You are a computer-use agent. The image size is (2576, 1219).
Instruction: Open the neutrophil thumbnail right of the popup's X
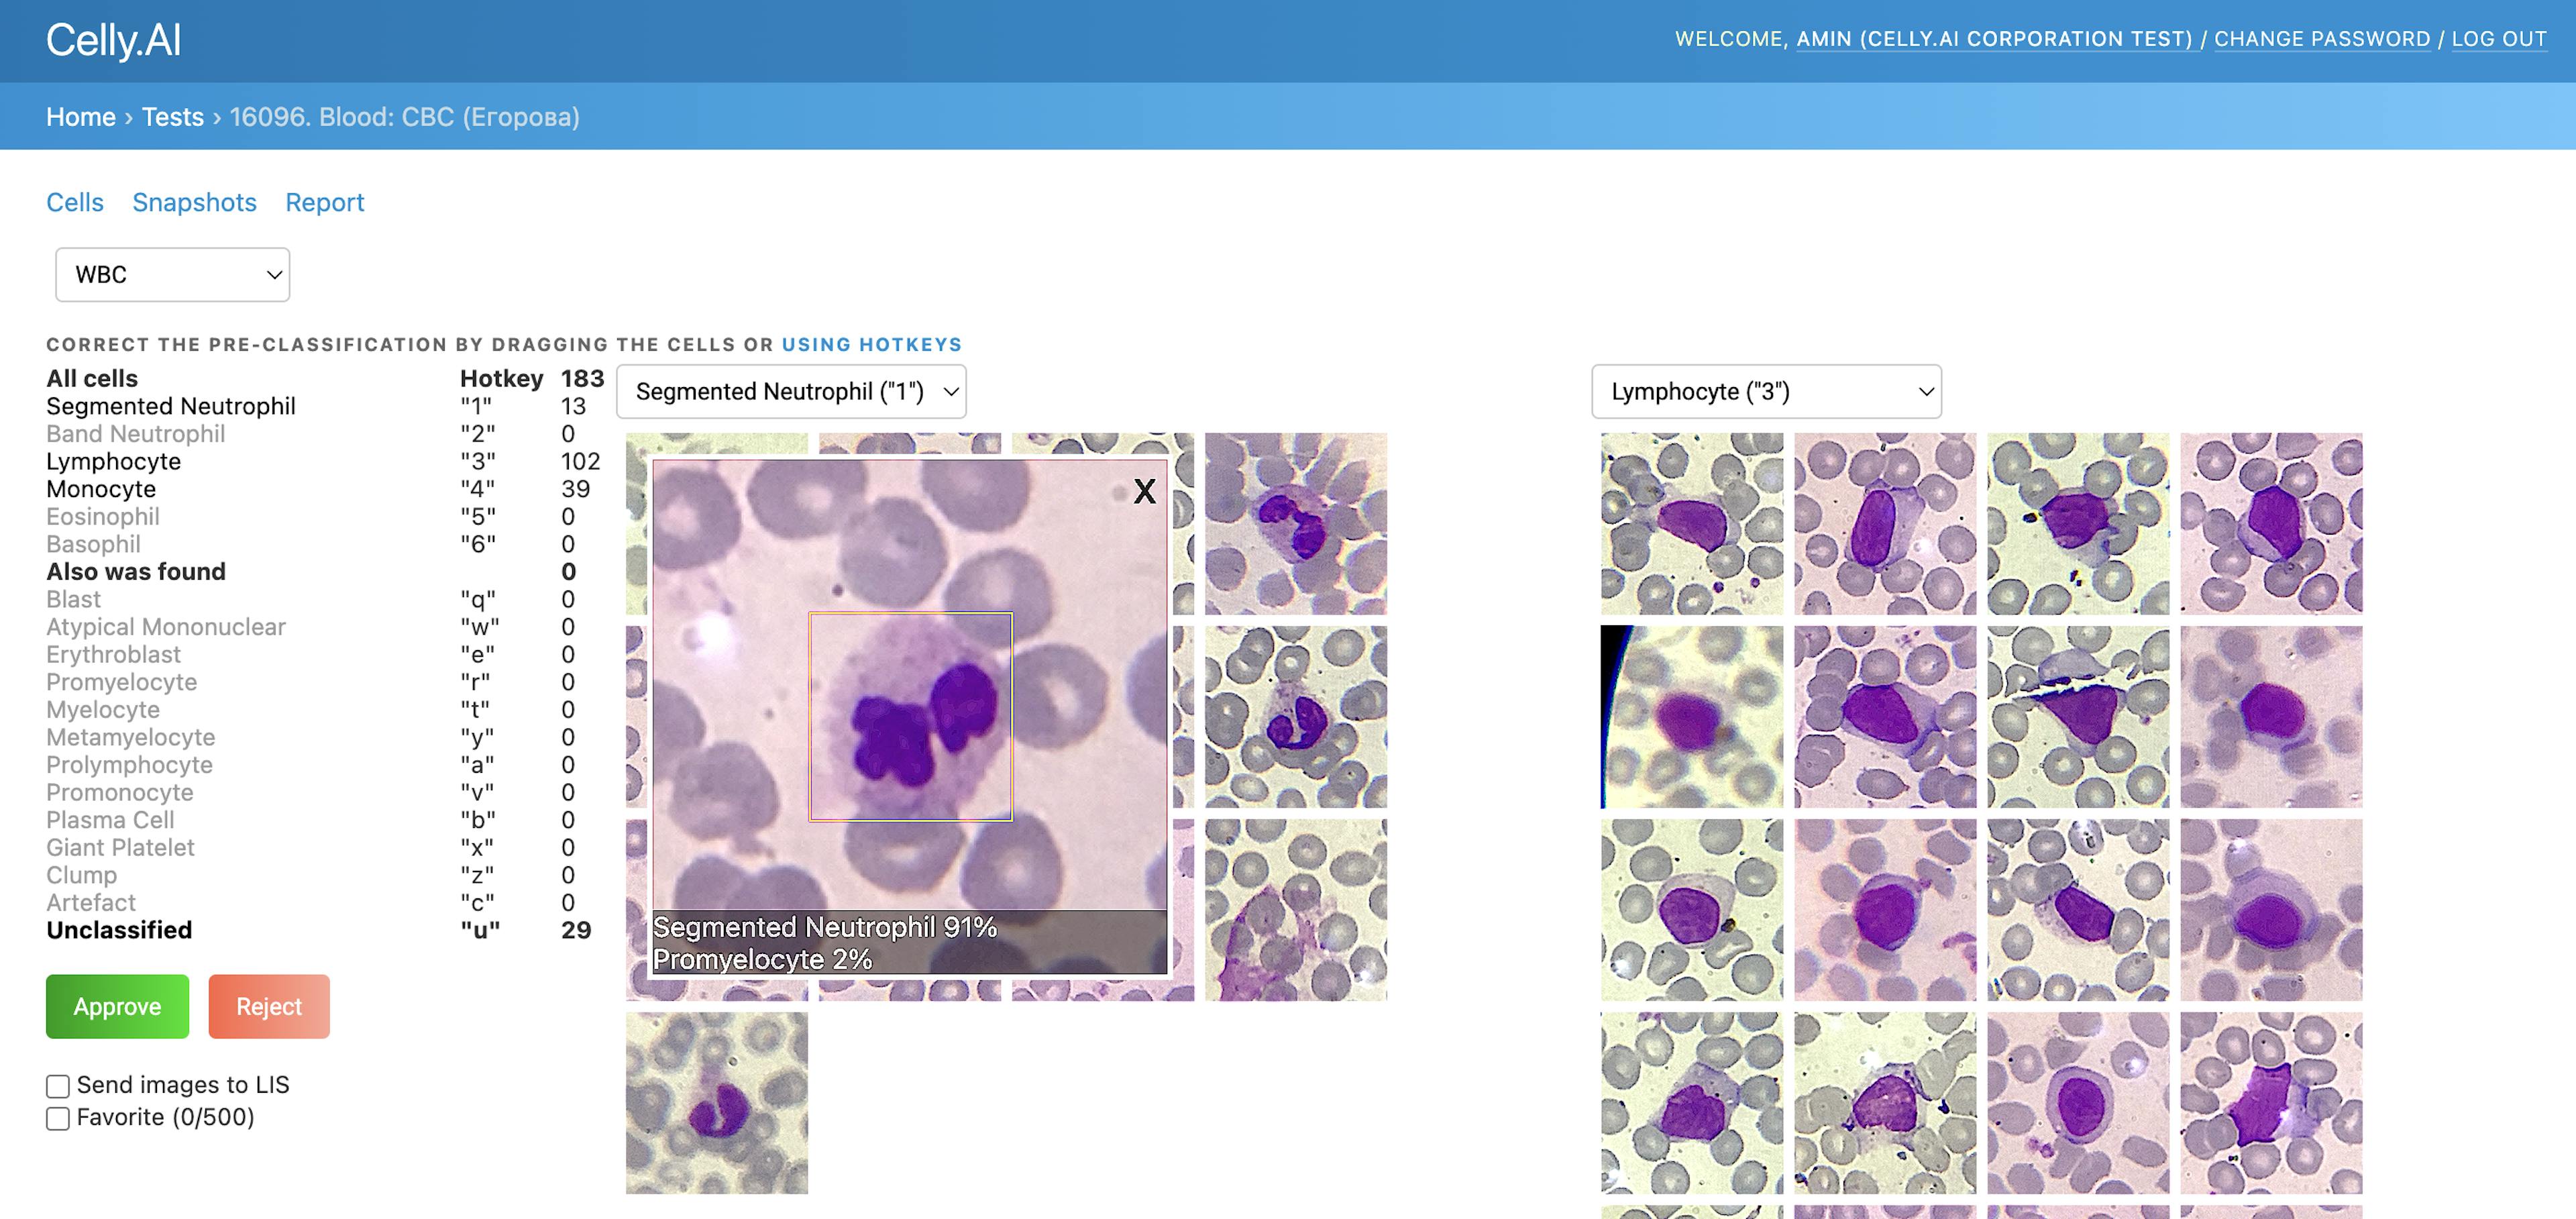(x=1296, y=523)
